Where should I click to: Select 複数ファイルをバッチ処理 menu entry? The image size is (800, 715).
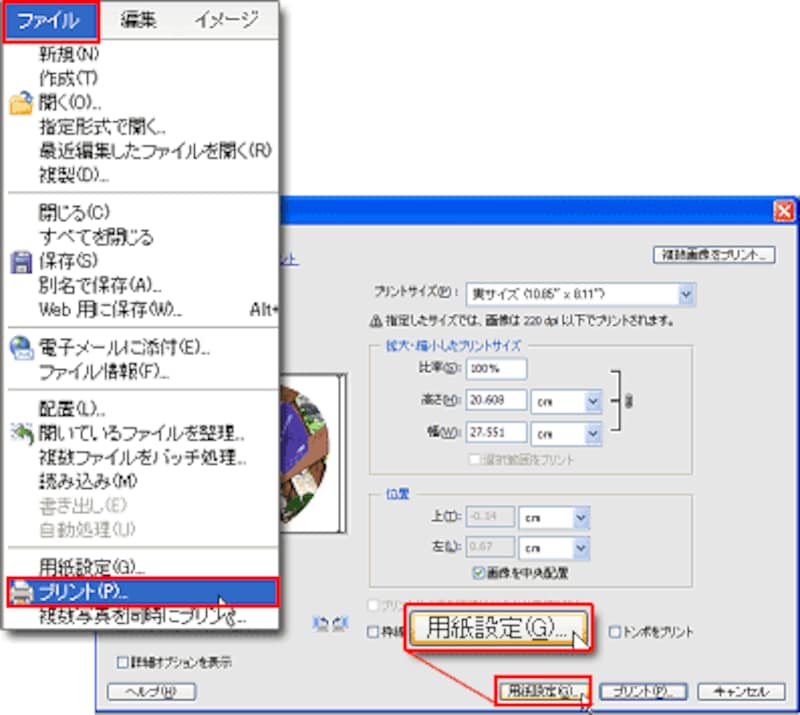point(142,458)
